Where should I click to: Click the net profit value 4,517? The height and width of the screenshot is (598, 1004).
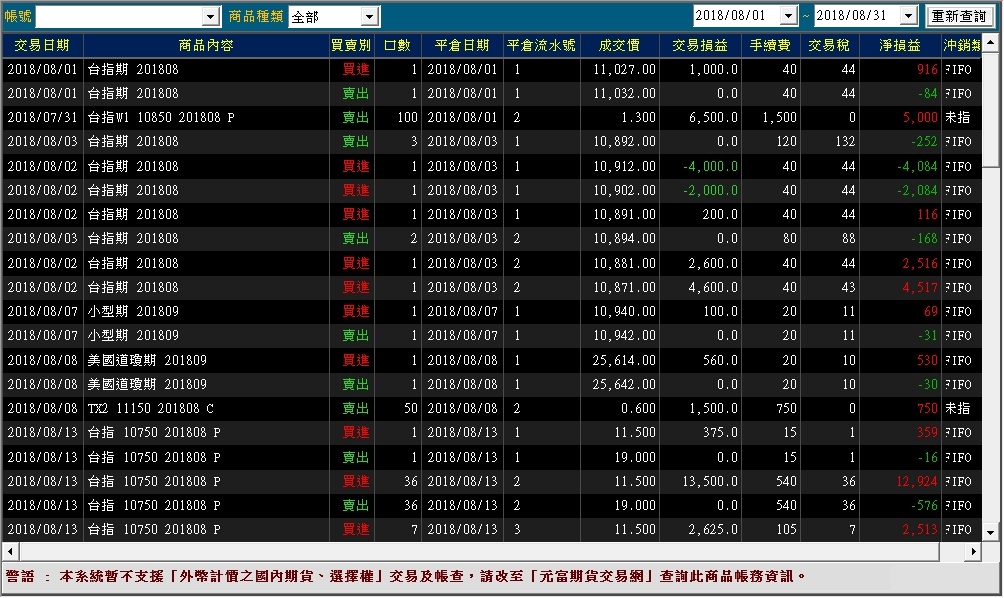920,287
